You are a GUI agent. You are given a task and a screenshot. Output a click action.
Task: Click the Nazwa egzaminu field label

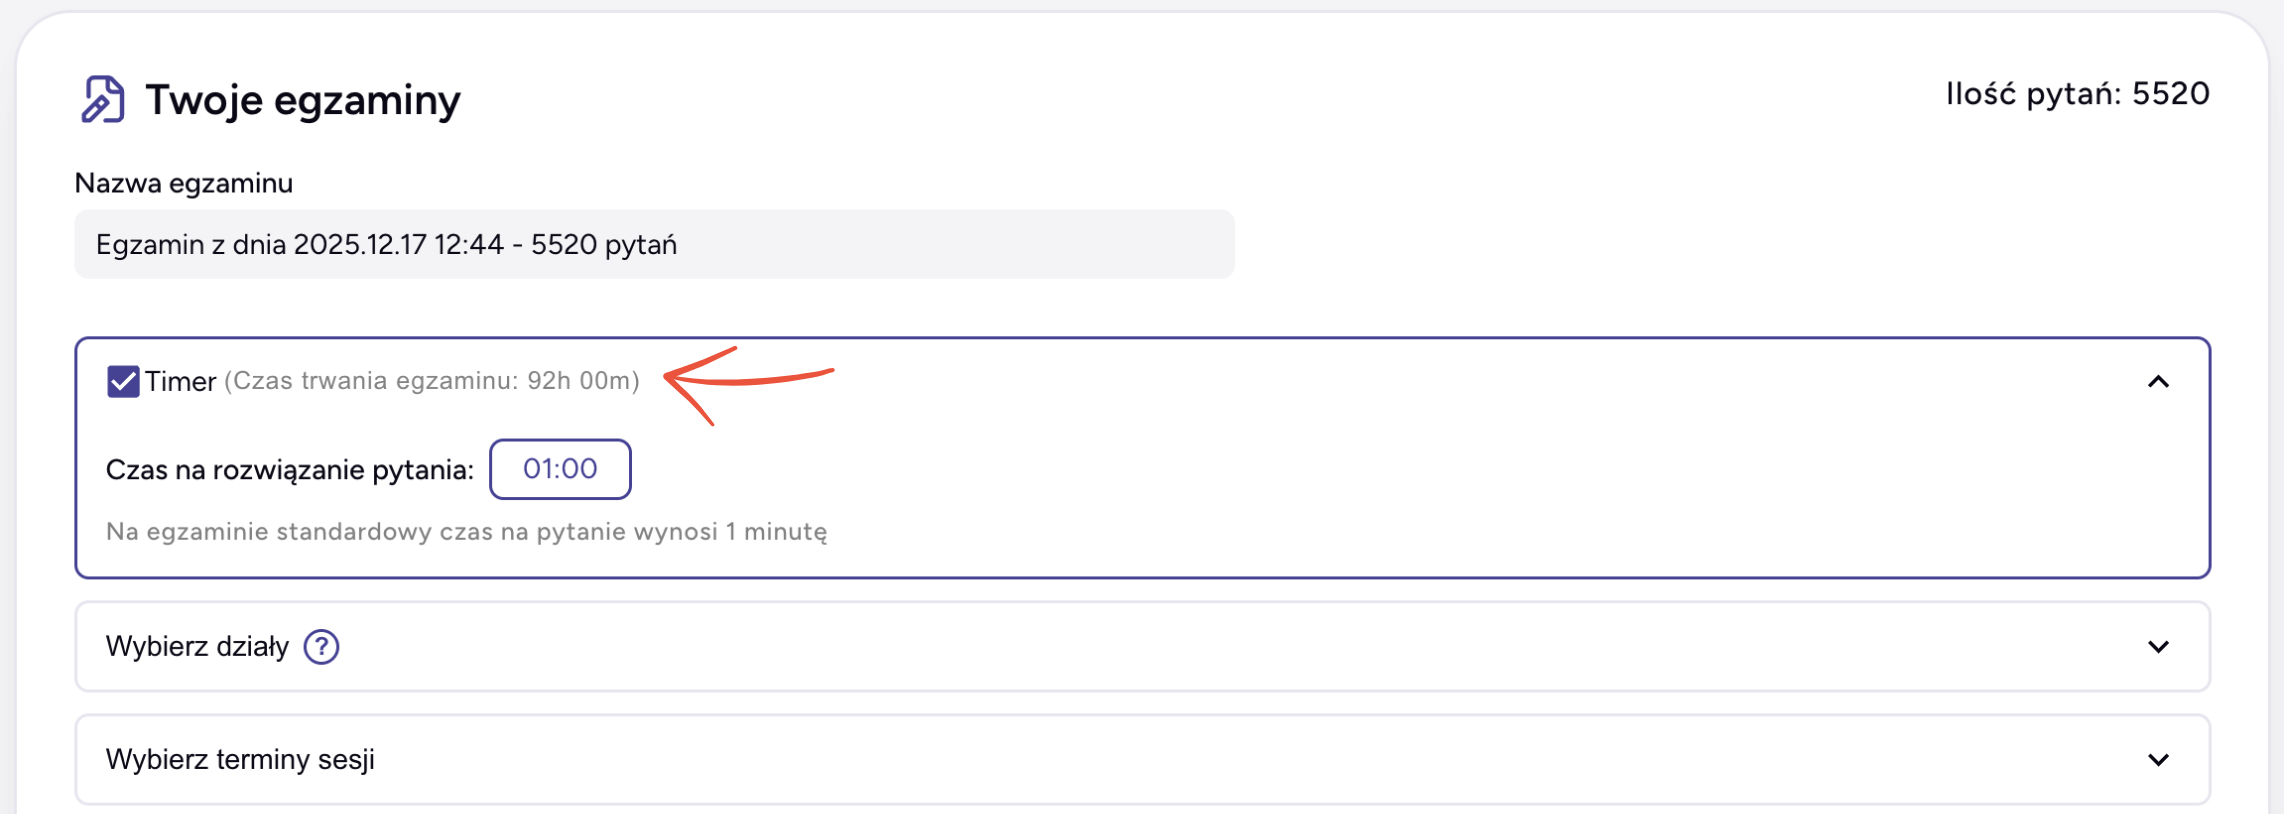[x=184, y=184]
